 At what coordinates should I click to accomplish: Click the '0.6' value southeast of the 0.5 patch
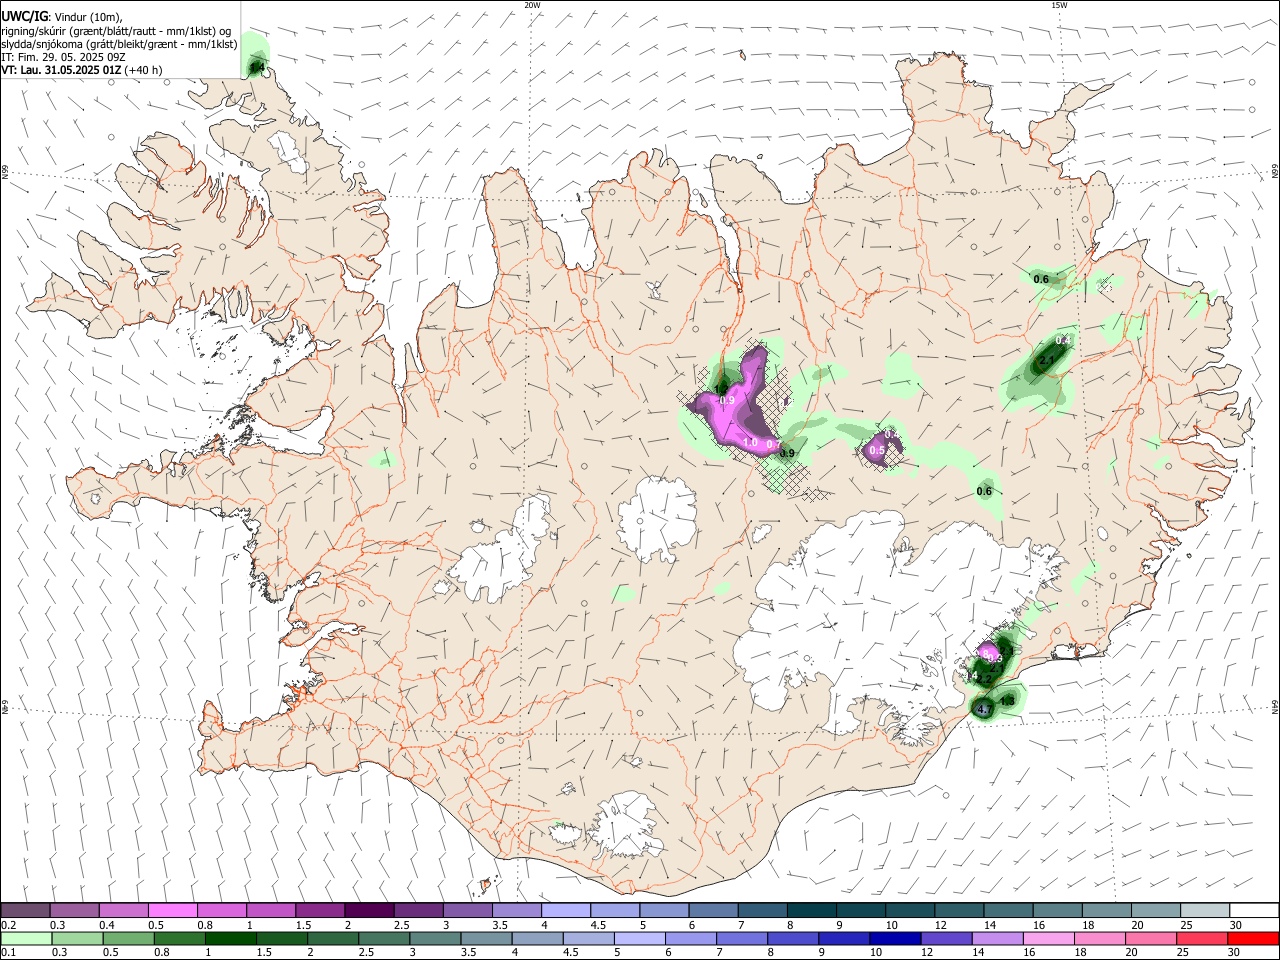(984, 491)
